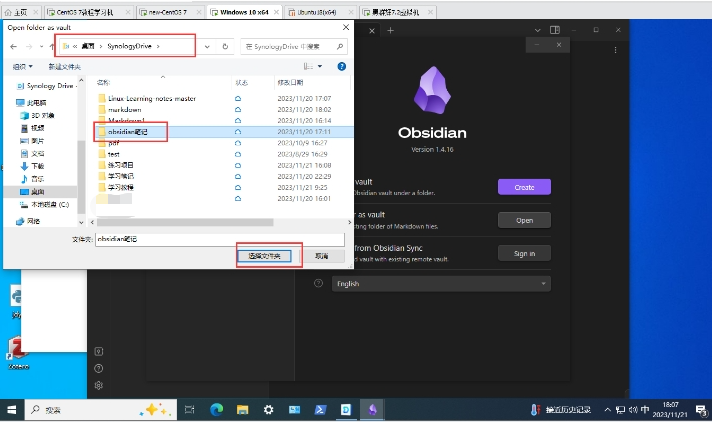Expand the address bar history dropdown

pos(207,46)
